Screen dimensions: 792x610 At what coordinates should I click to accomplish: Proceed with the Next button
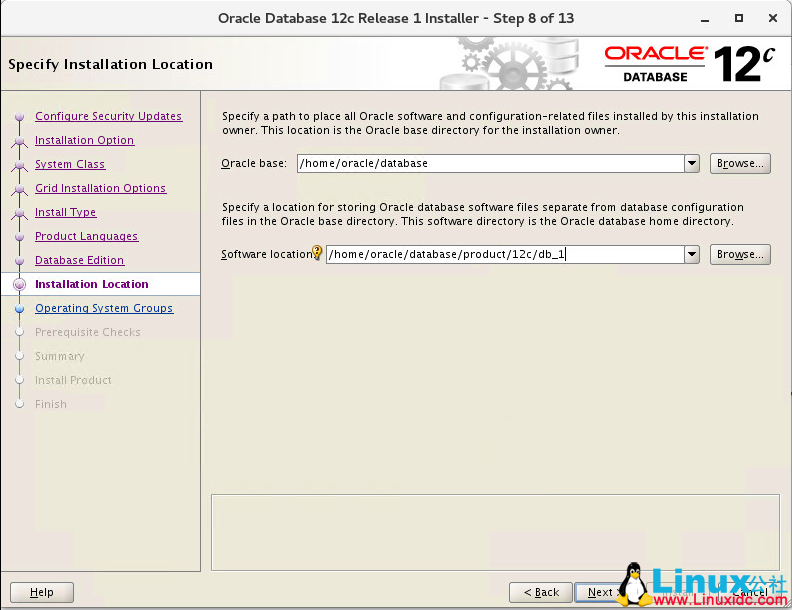point(601,592)
